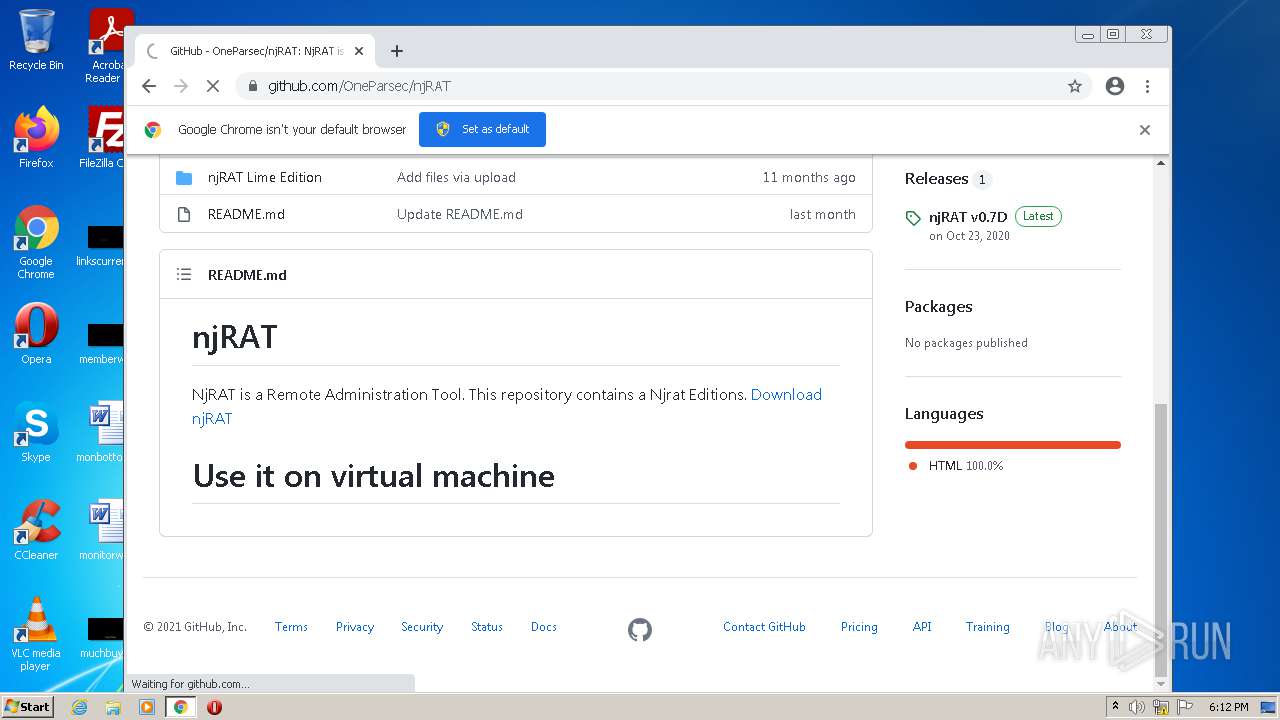The width and height of the screenshot is (1280, 720).
Task: Open the 'Add files via upload' commit
Action: pos(456,177)
